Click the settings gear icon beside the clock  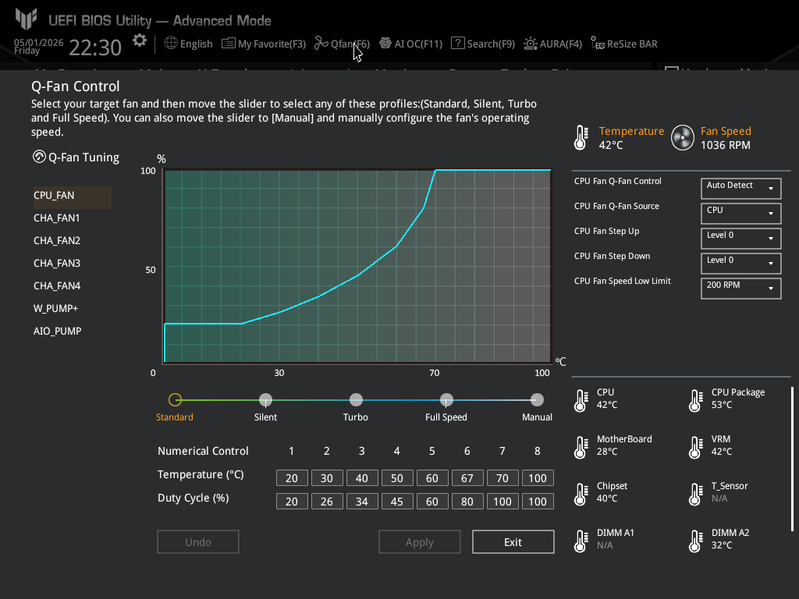click(139, 41)
